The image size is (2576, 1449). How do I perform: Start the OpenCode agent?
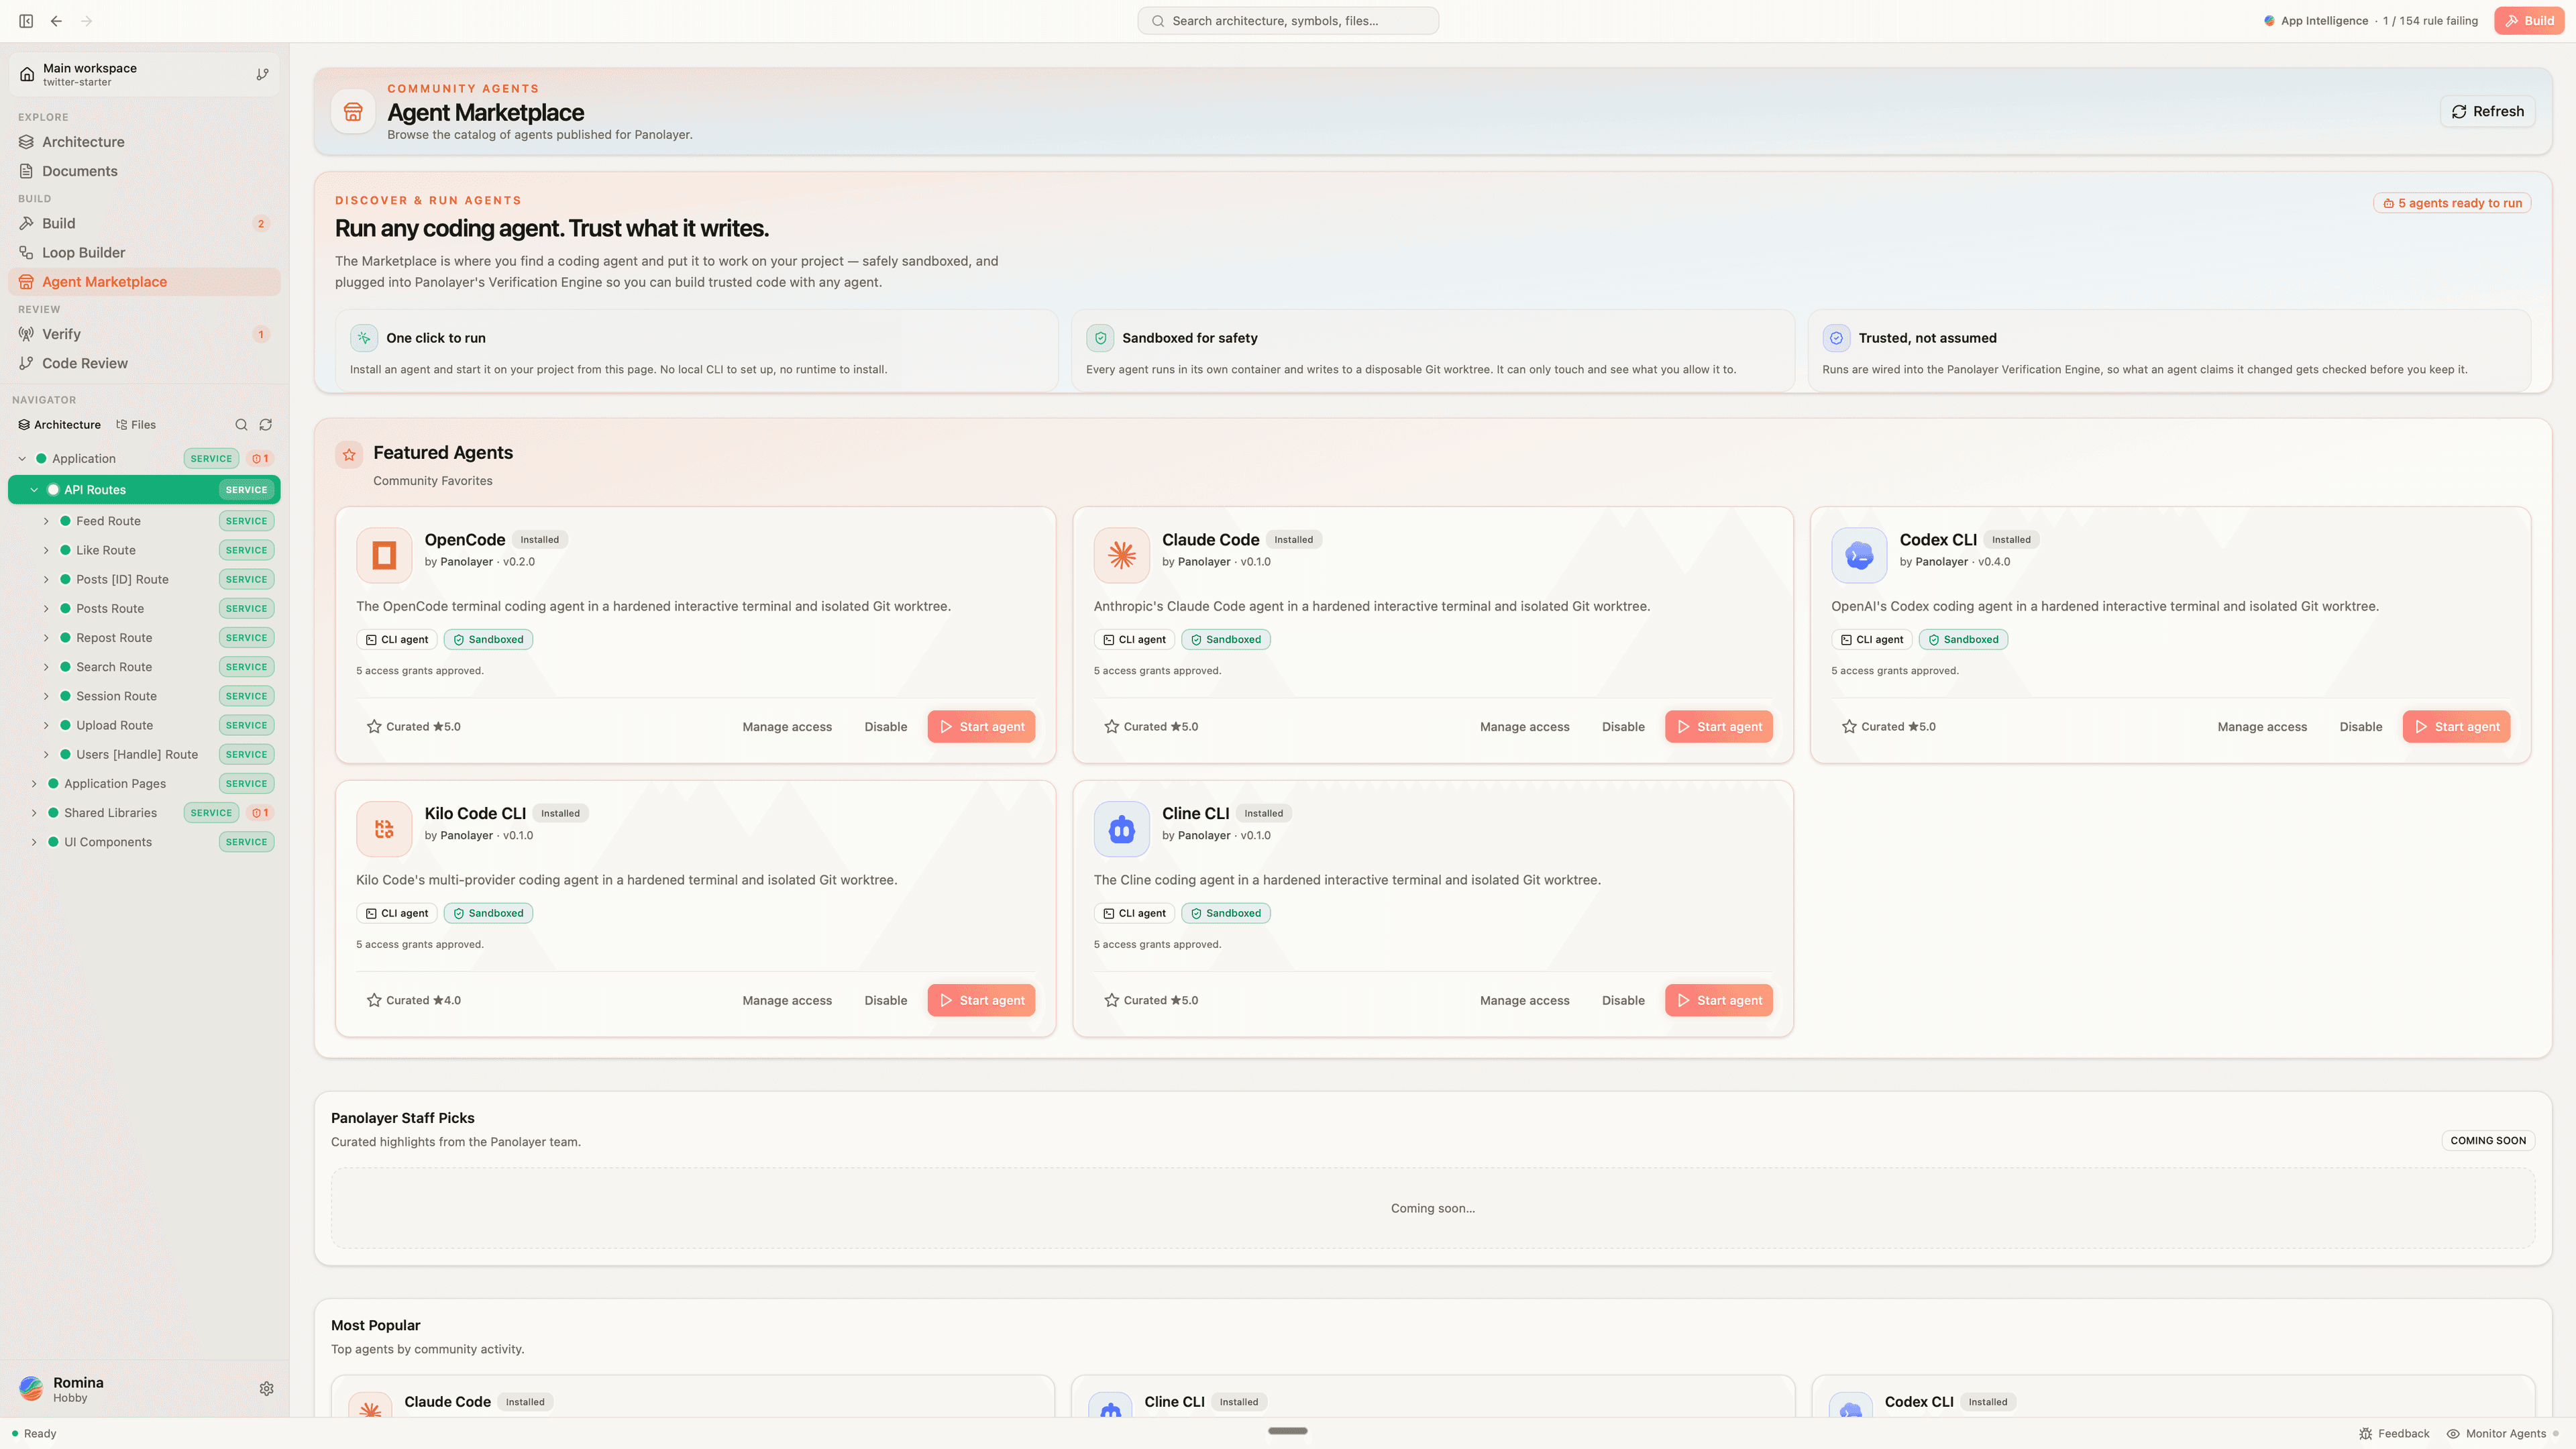click(x=981, y=727)
